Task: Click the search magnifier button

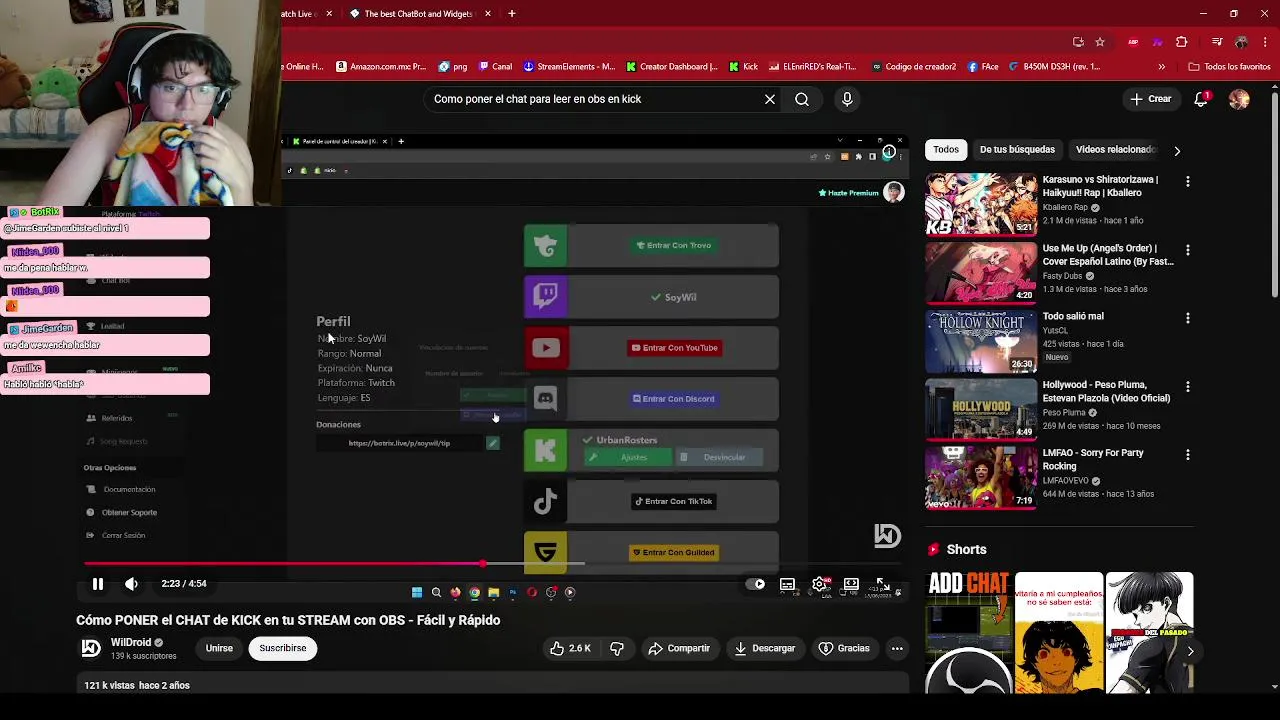Action: tap(802, 99)
